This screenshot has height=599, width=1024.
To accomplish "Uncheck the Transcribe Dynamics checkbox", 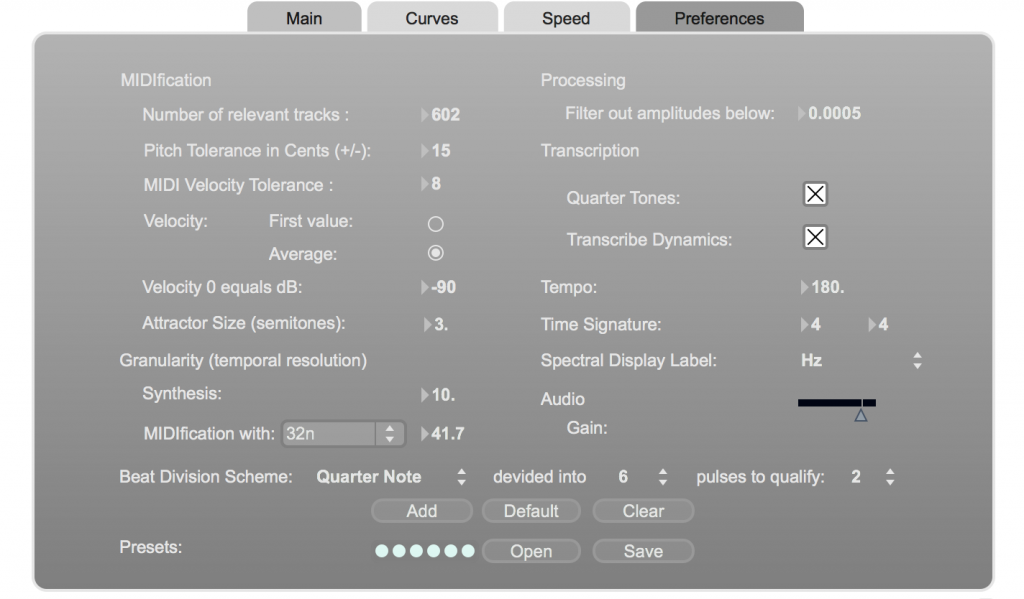I will [x=815, y=237].
